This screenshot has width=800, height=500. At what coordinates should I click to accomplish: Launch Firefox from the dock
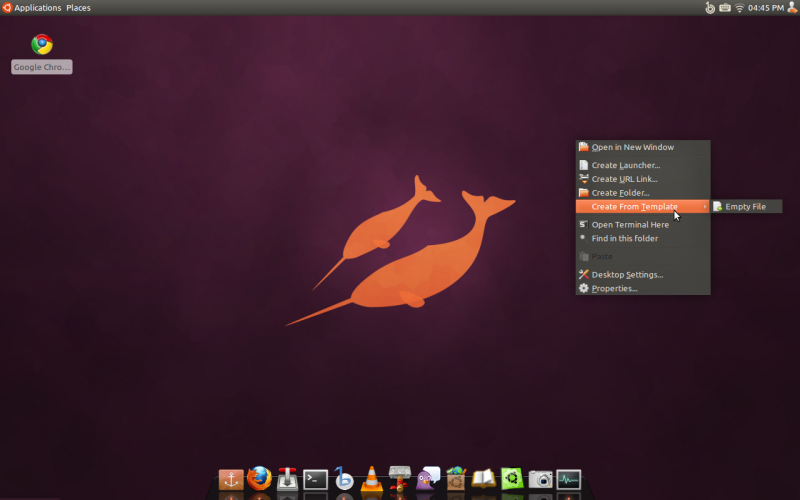point(259,479)
